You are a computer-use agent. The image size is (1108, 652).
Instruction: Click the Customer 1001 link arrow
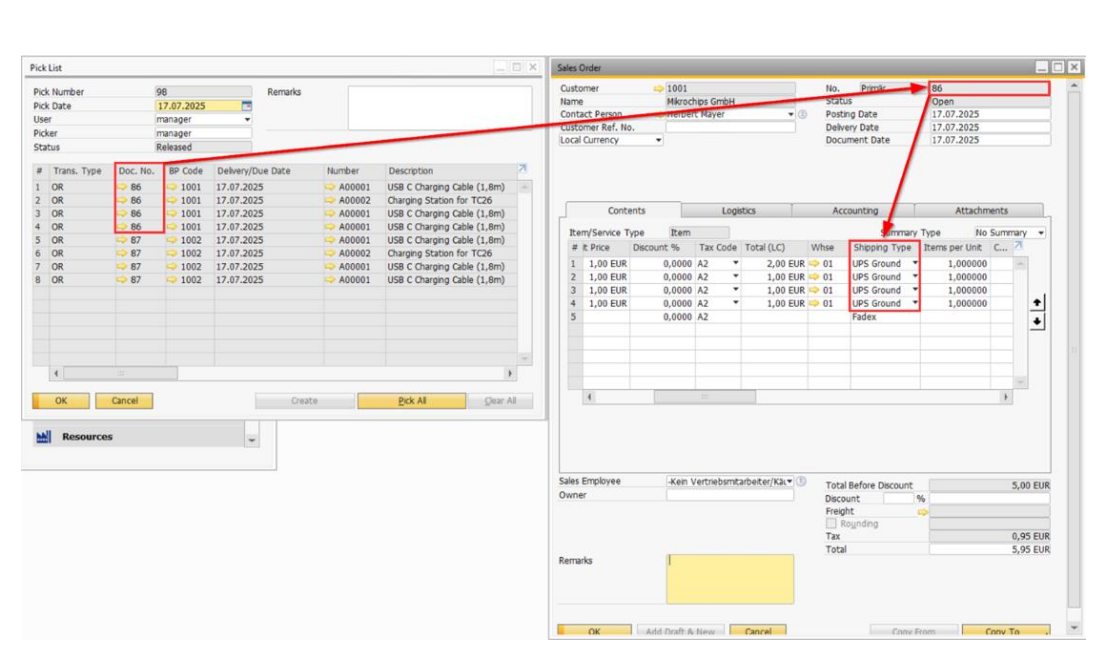[x=658, y=89]
